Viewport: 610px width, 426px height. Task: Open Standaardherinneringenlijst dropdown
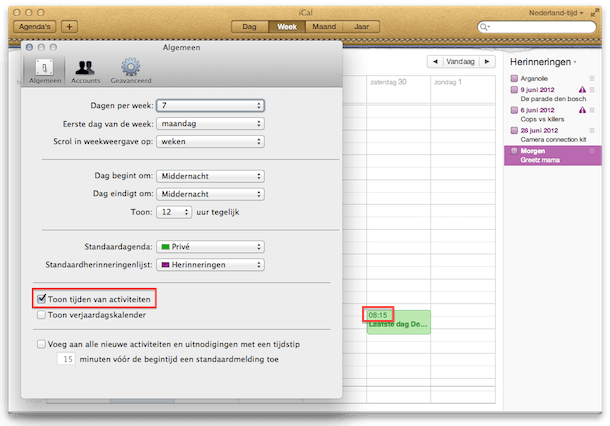210,265
